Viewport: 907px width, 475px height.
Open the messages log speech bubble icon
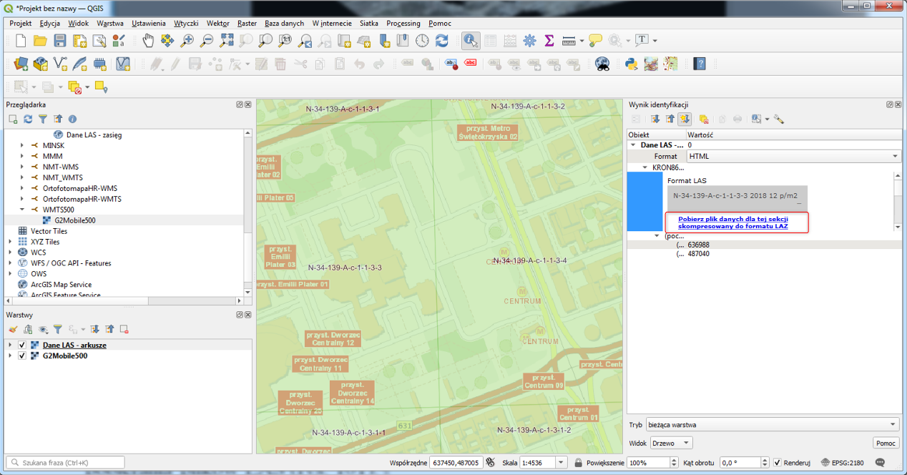(x=880, y=463)
